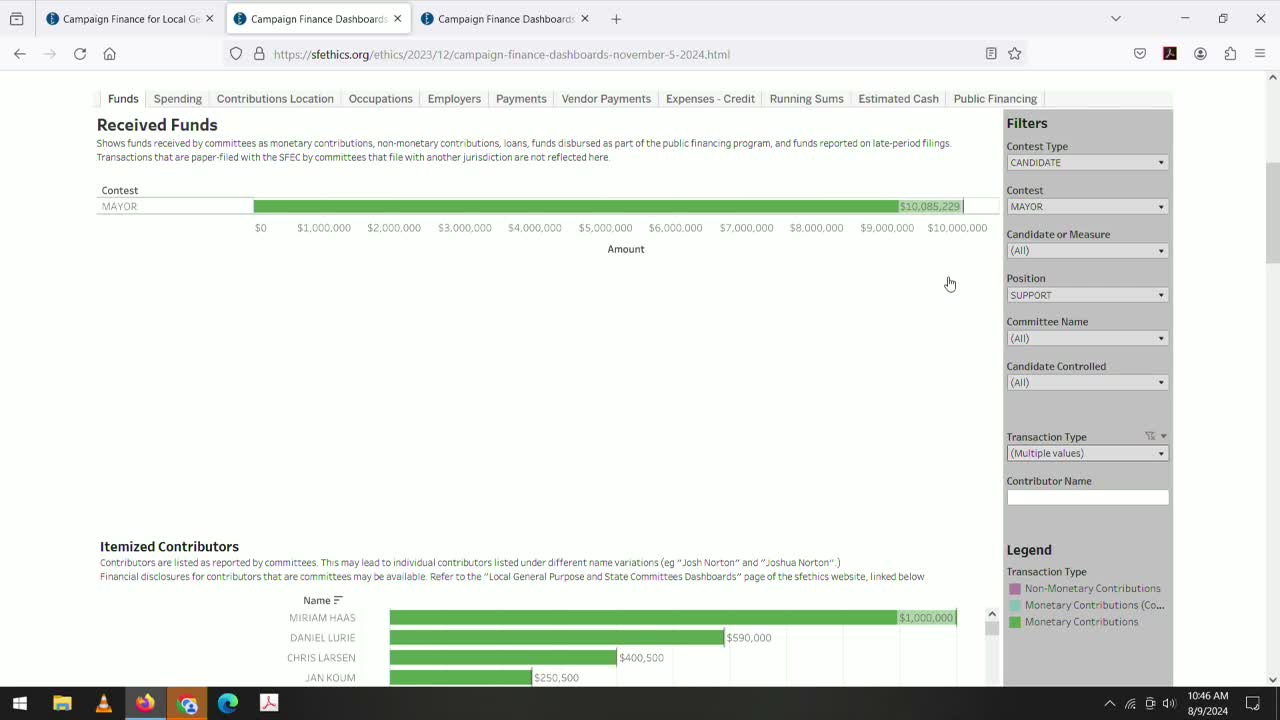This screenshot has height=720, width=1280.
Task: Open the Candidate Controlled dropdown
Action: (1087, 383)
